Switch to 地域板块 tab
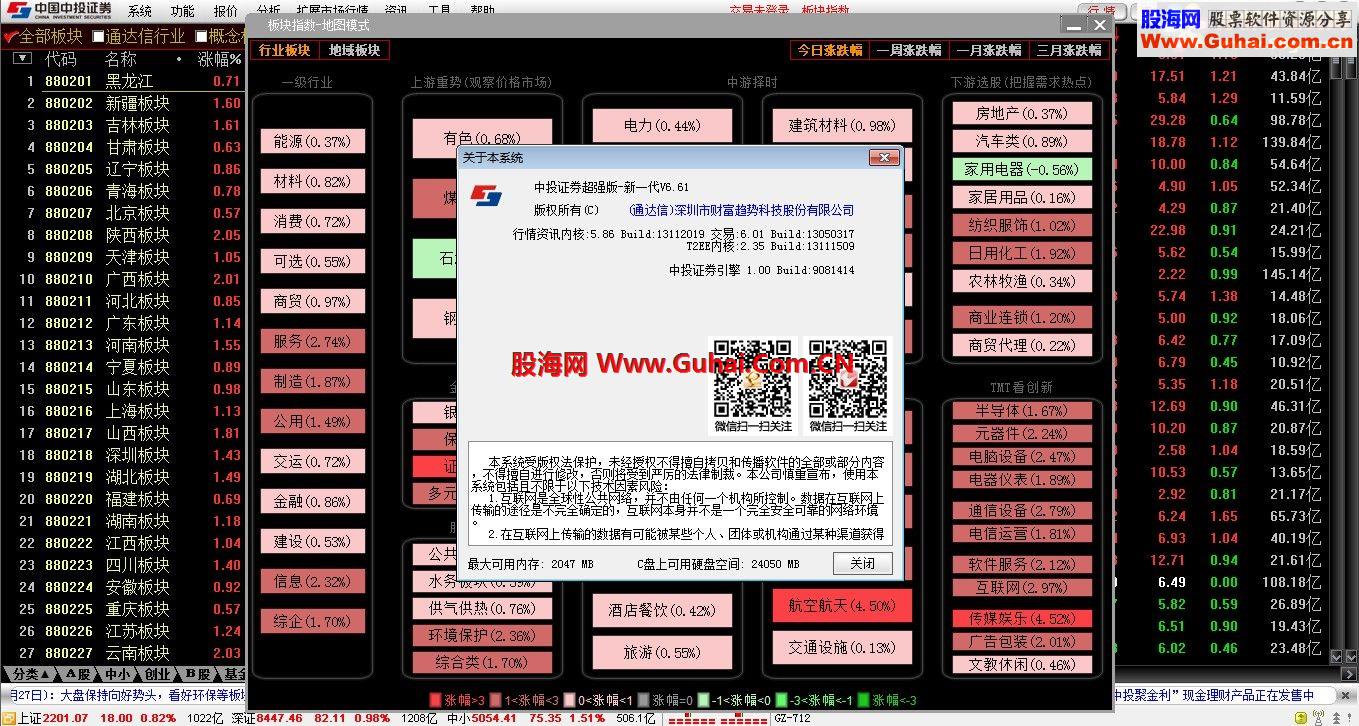 [354, 50]
